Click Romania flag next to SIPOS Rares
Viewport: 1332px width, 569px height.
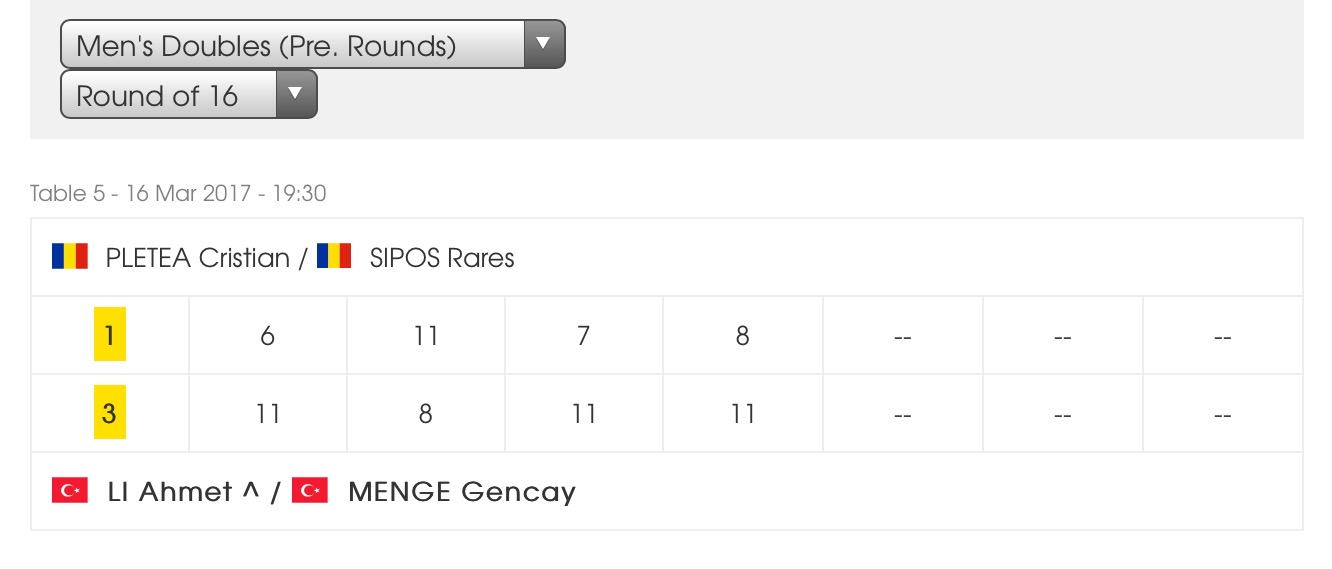click(x=334, y=257)
